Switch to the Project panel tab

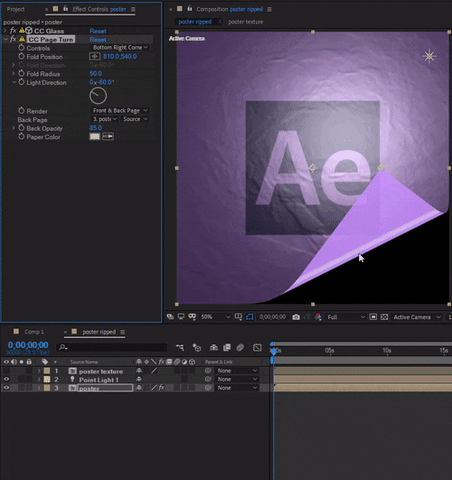(x=16, y=9)
